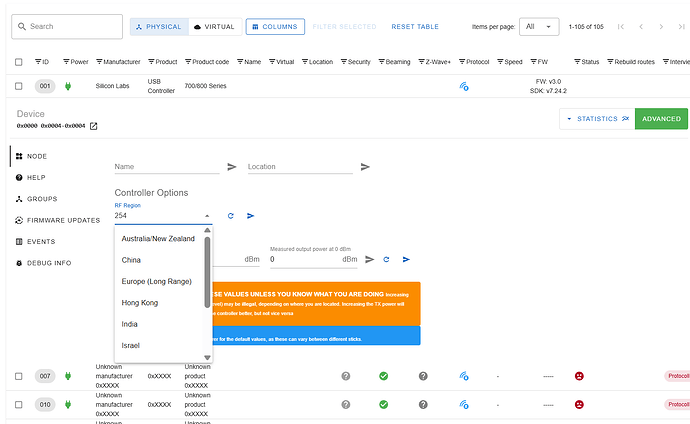
Task: Filter the Power column
Action: 66,62
